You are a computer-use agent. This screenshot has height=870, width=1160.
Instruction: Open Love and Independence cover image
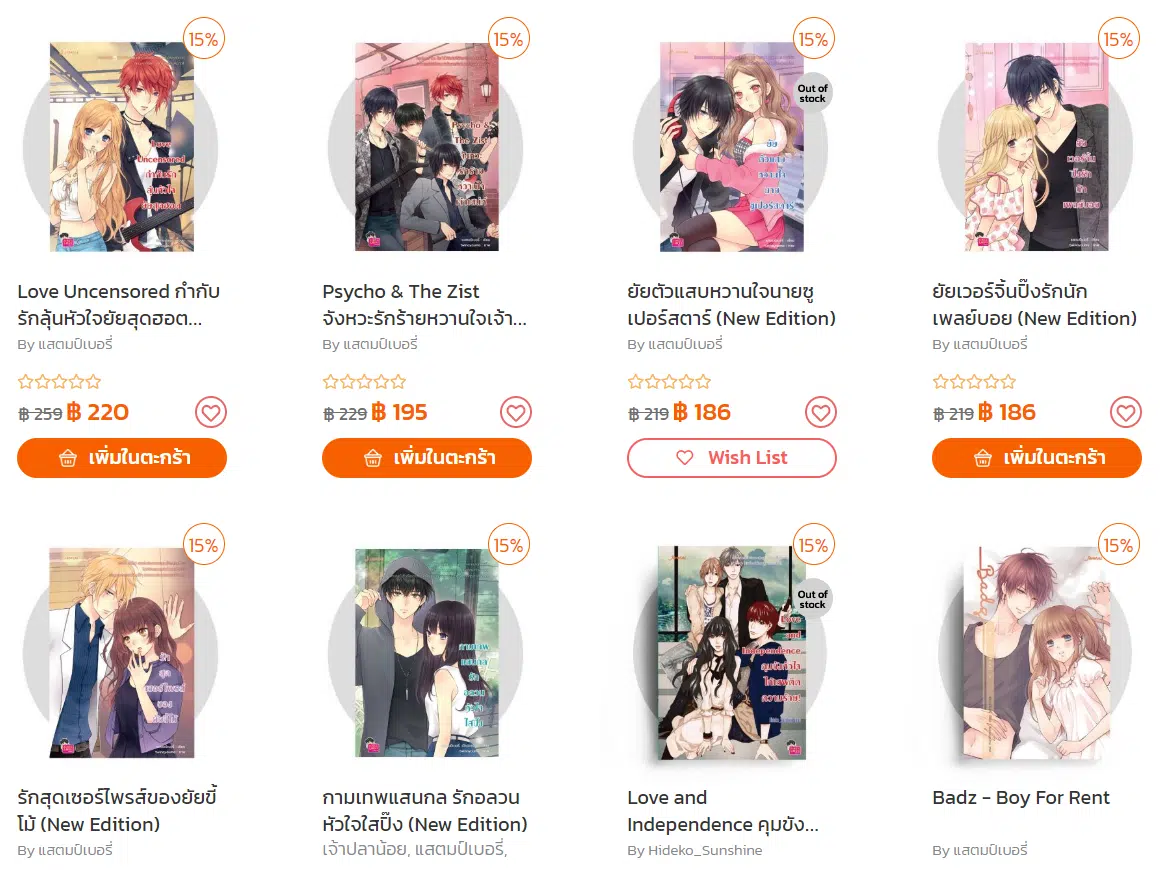732,653
